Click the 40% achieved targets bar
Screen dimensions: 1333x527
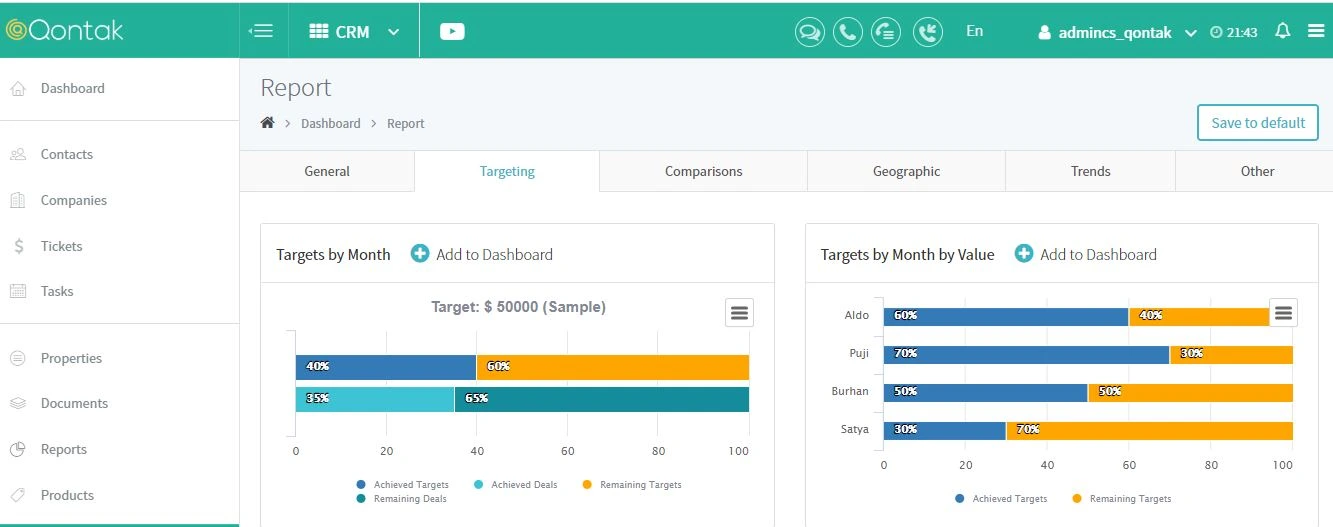pyautogui.click(x=385, y=367)
